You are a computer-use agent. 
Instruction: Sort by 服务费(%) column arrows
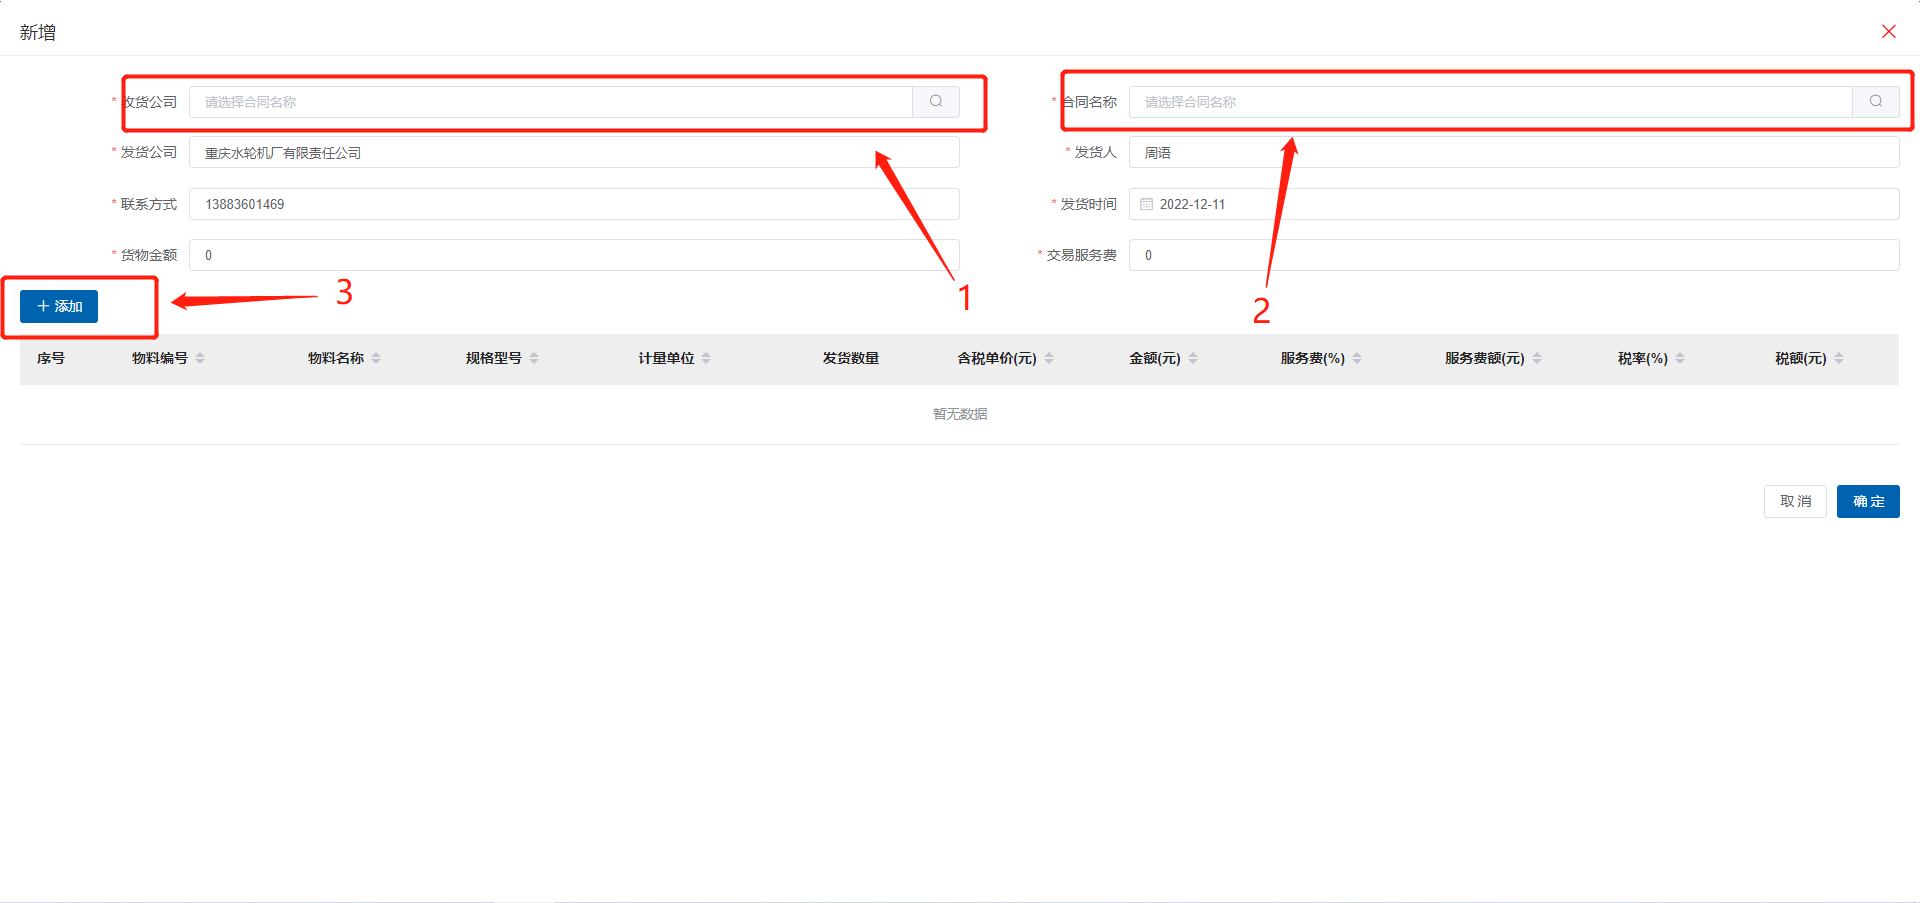click(1357, 358)
